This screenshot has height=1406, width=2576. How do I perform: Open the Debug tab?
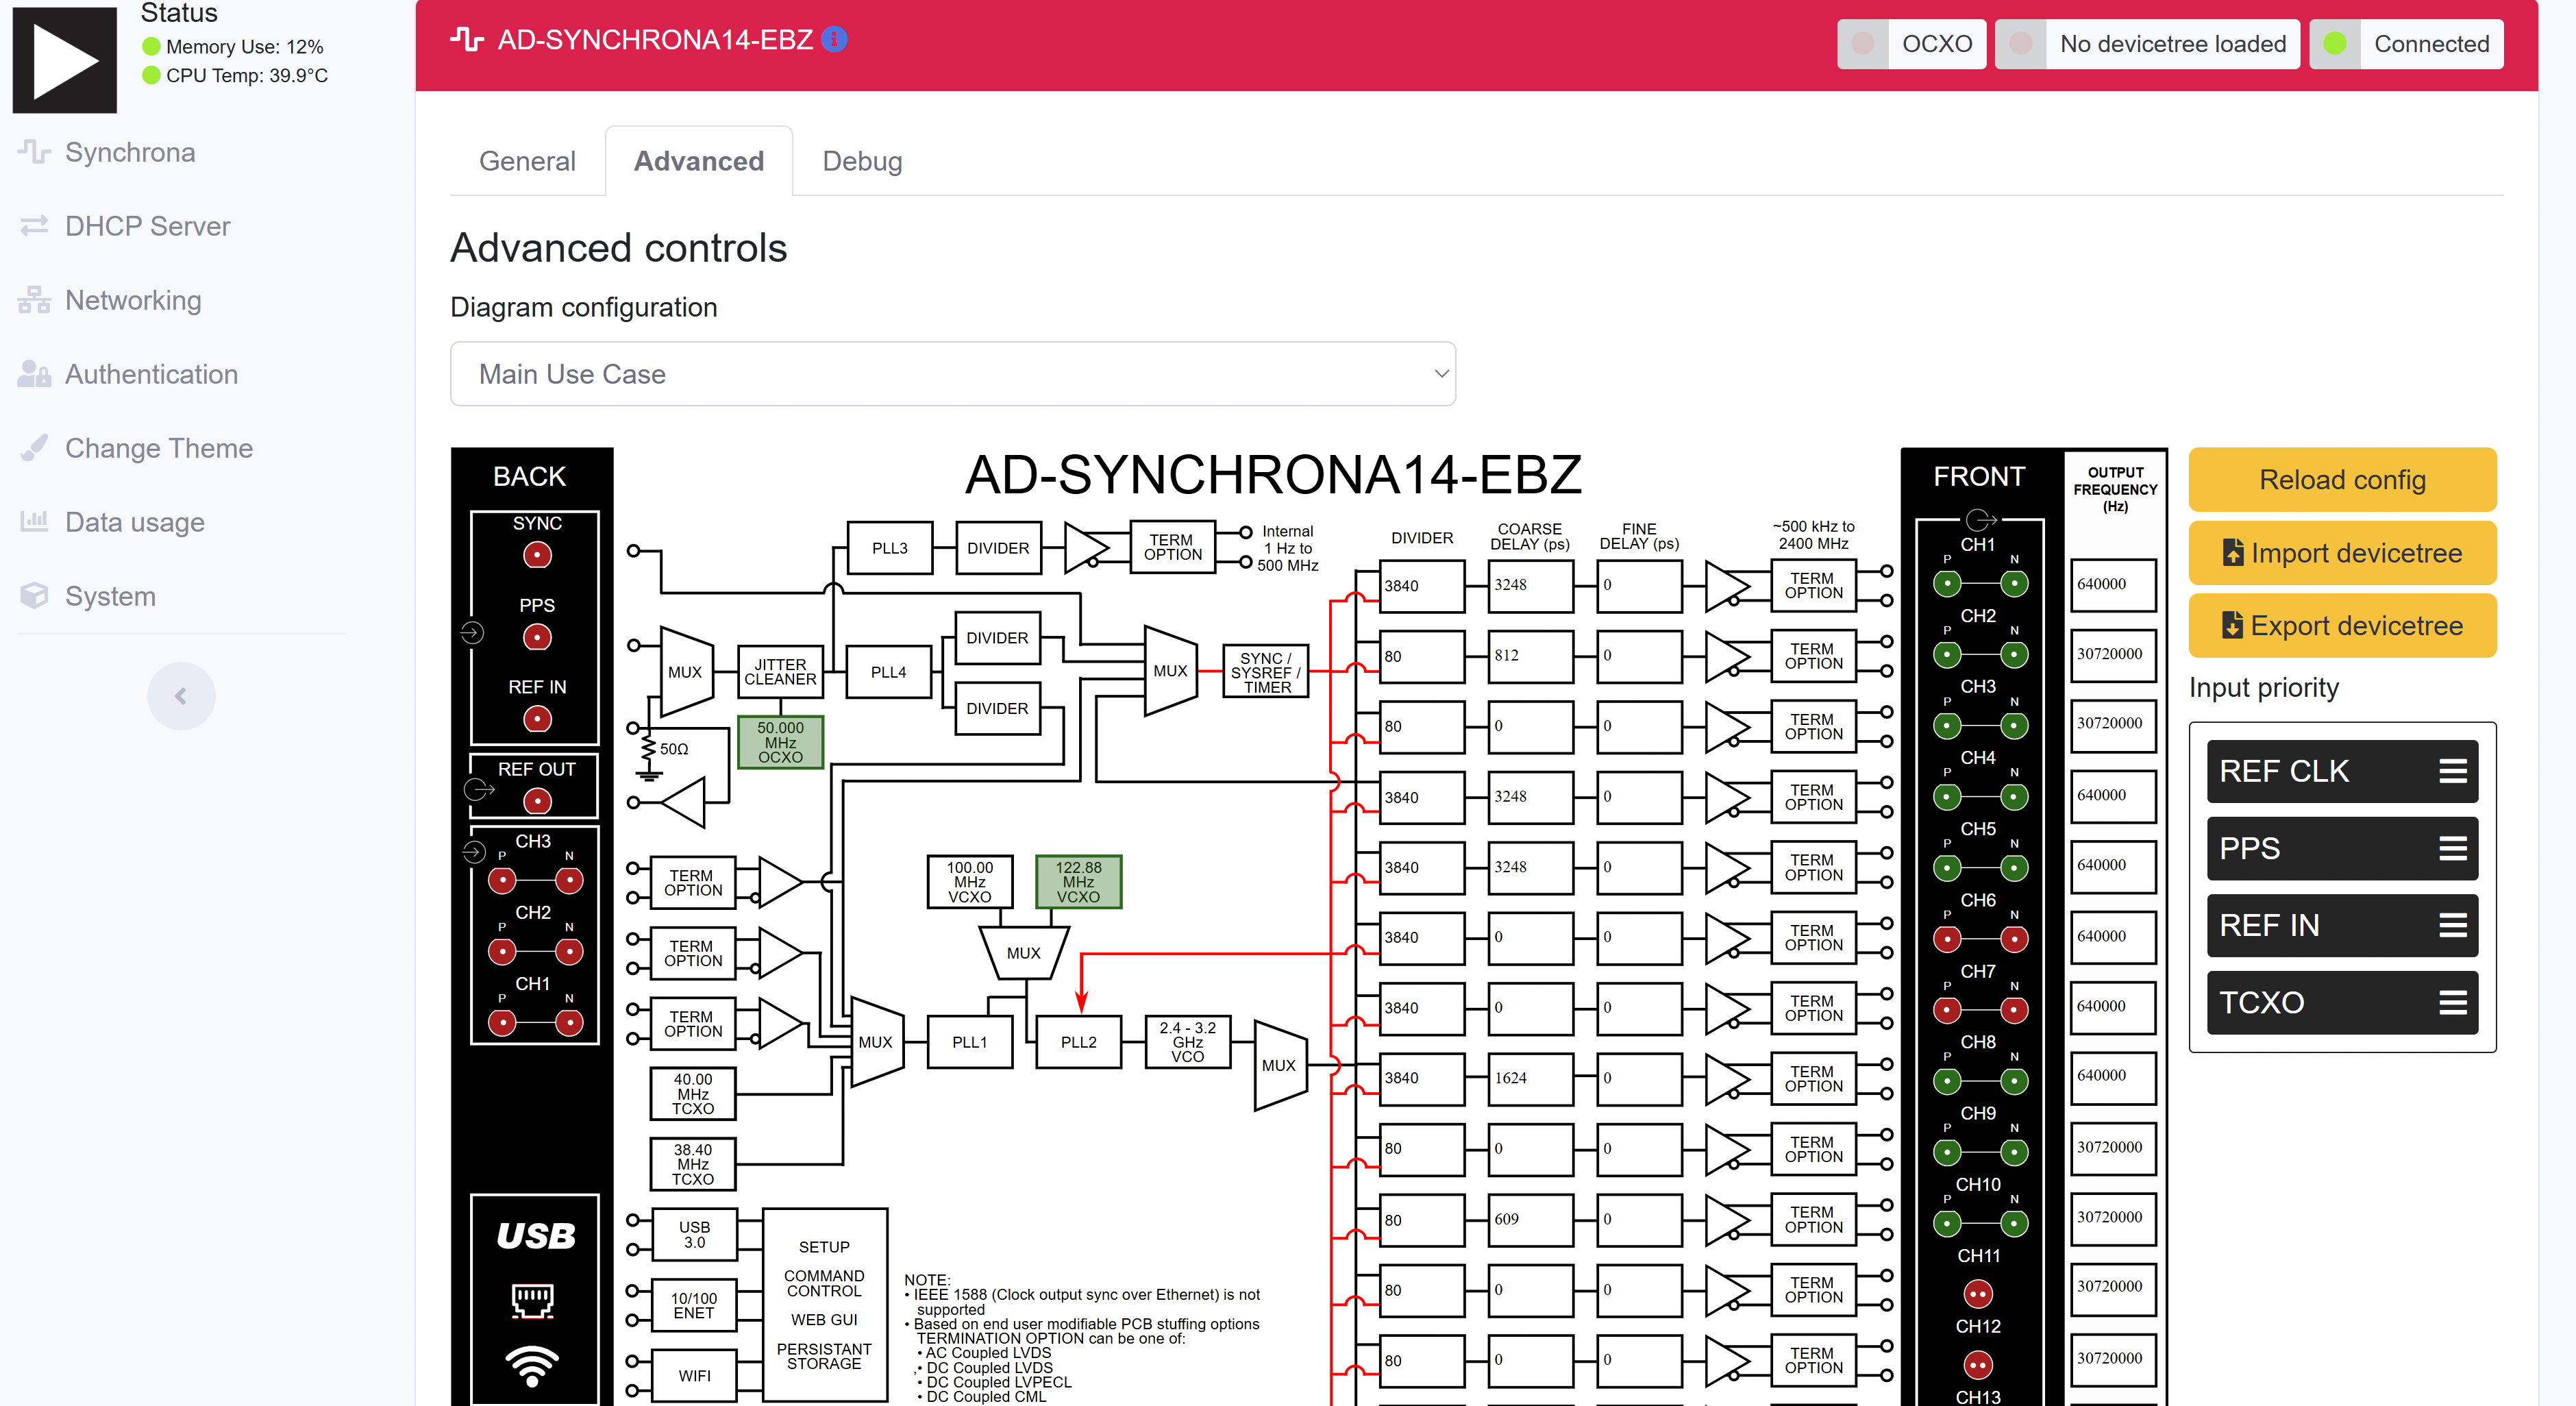pyautogui.click(x=862, y=161)
